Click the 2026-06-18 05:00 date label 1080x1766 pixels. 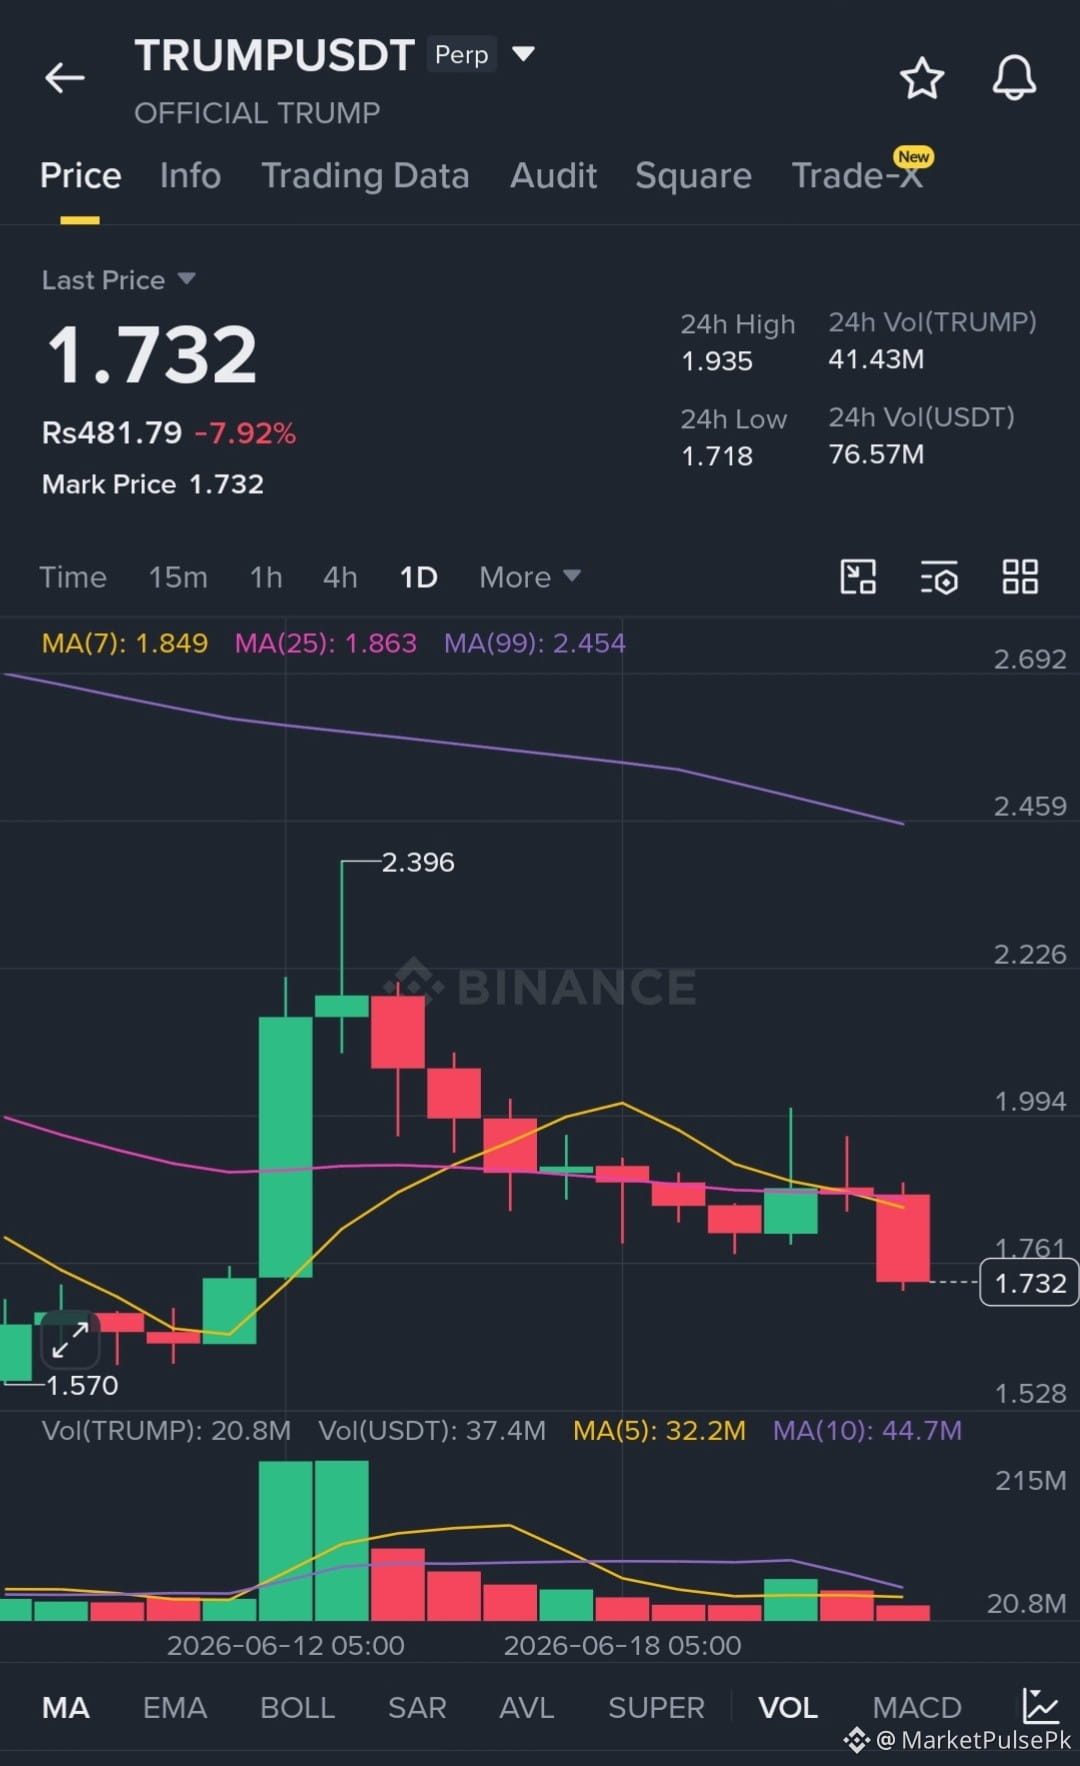point(623,1645)
